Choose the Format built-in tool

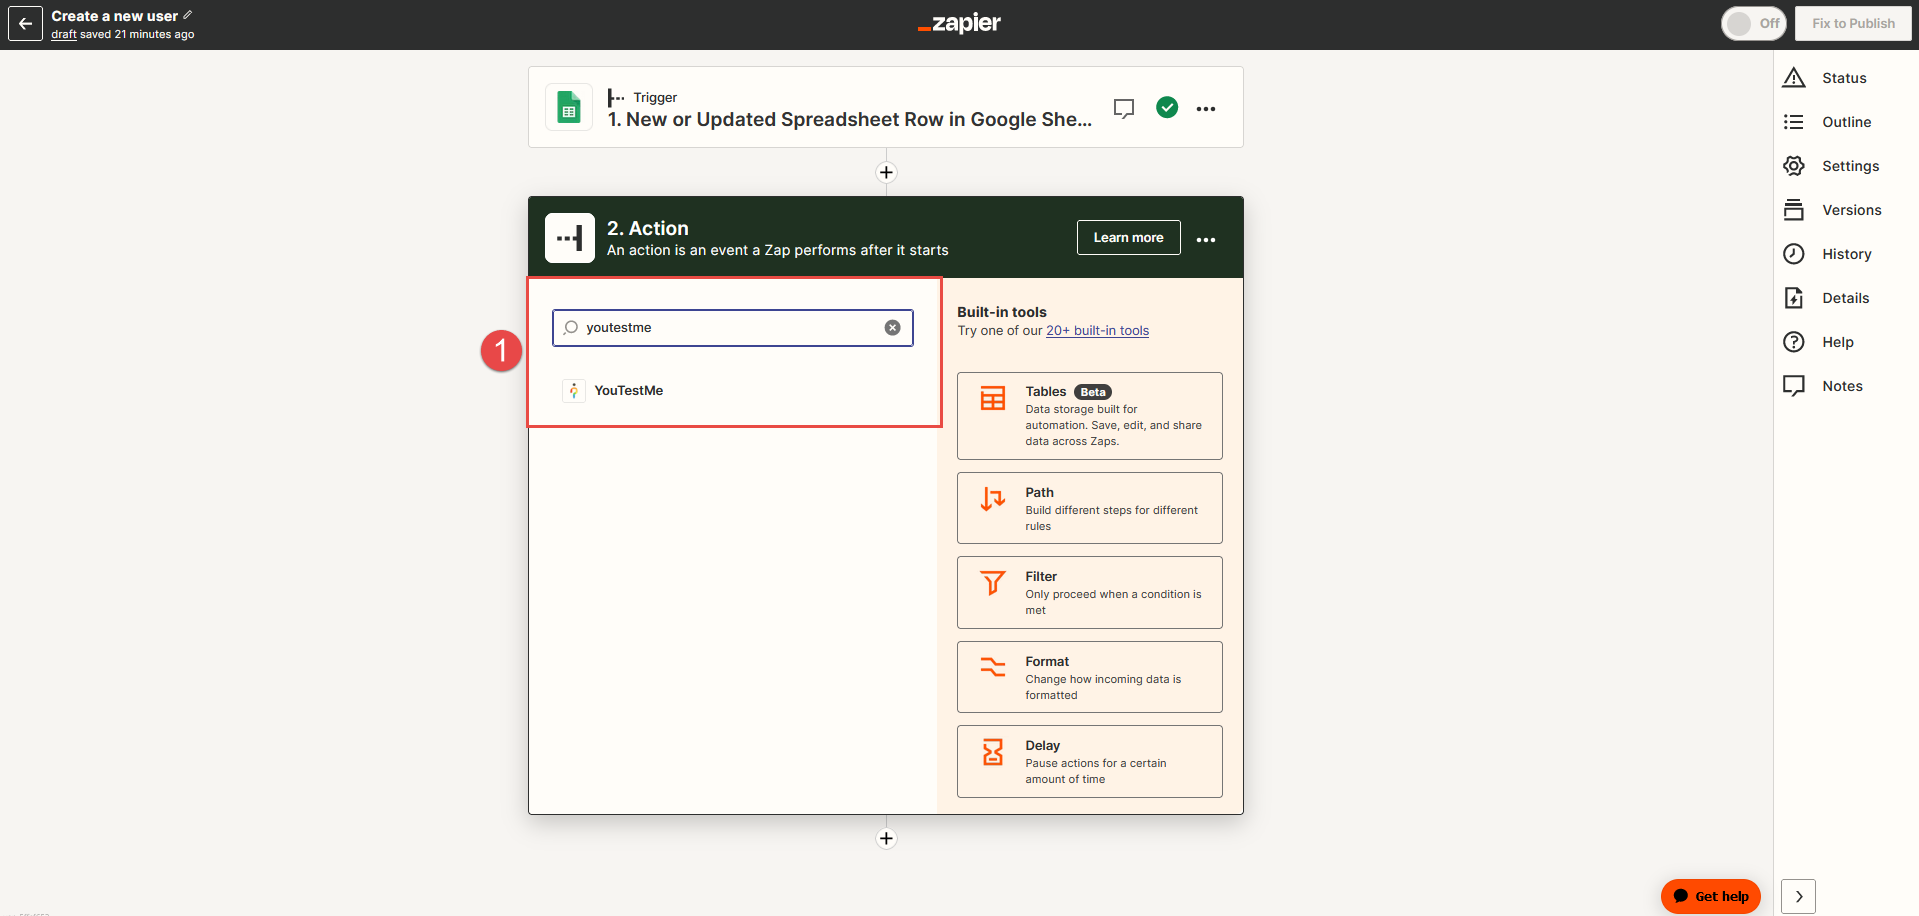point(1090,677)
